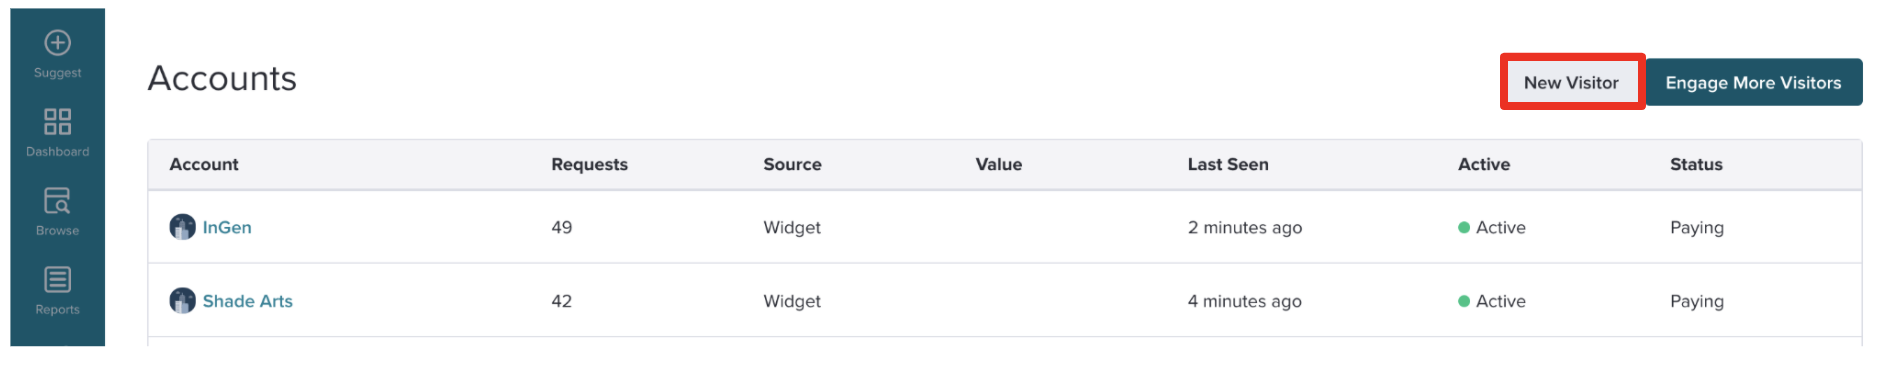Sort by the Account column header
1880x376 pixels.
(204, 164)
